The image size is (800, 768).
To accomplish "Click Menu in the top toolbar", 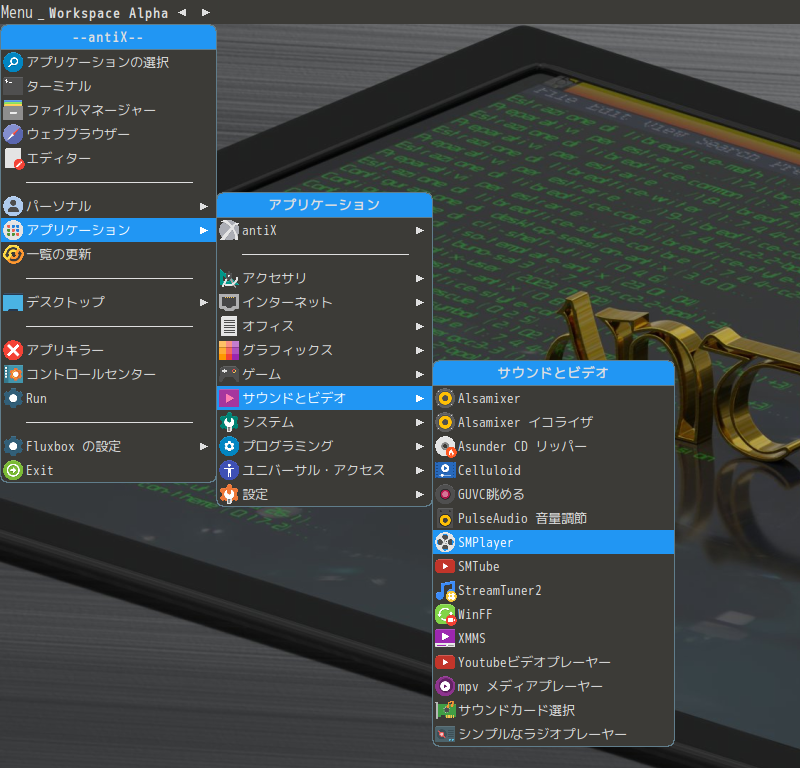I will (x=17, y=12).
